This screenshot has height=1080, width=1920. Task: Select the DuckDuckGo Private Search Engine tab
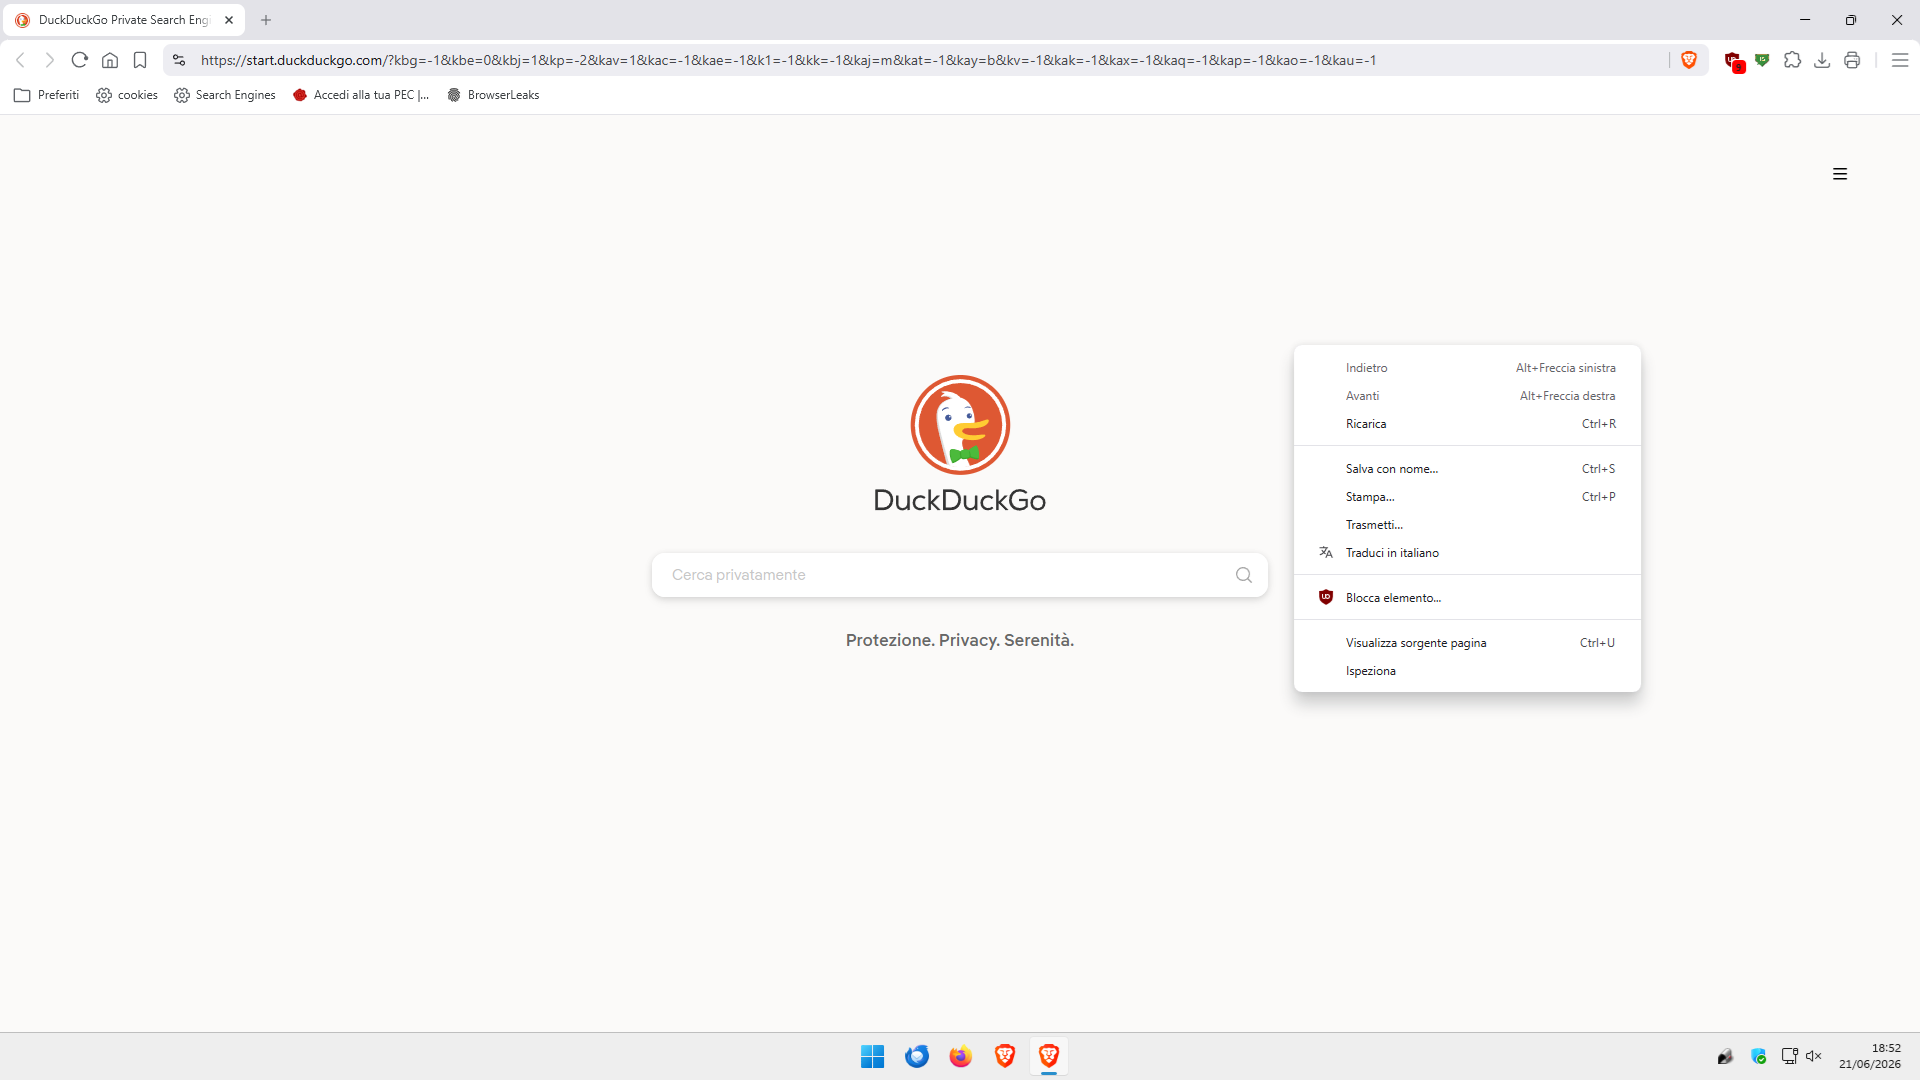[x=123, y=20]
